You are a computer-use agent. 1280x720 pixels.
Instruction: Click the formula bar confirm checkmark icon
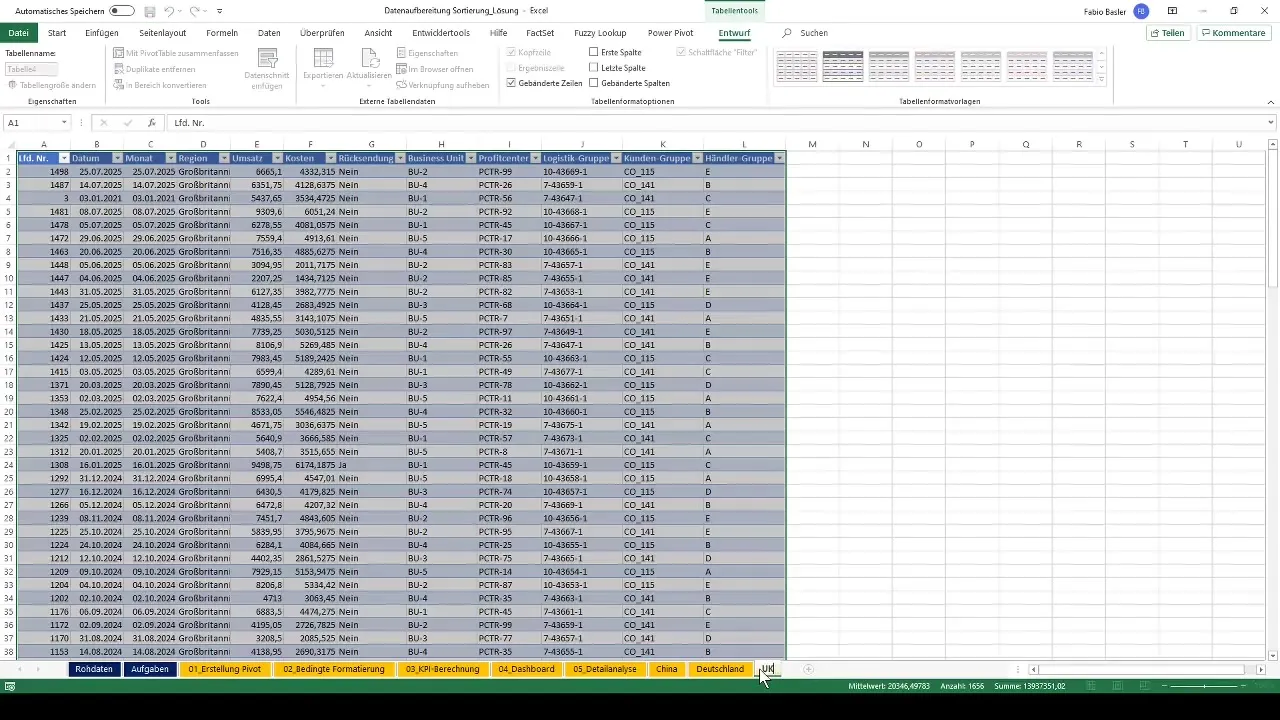tap(127, 123)
